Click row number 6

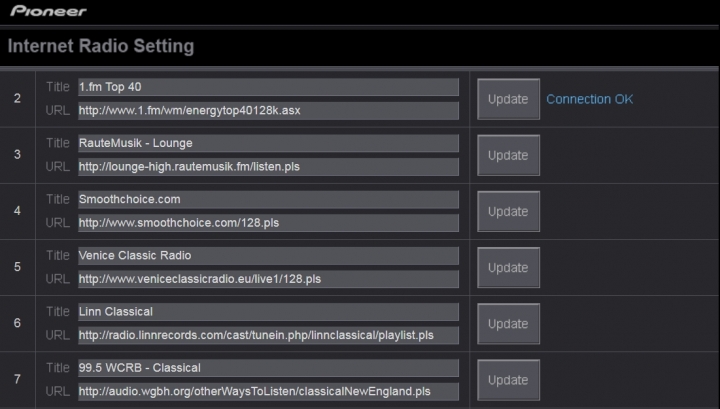17,323
